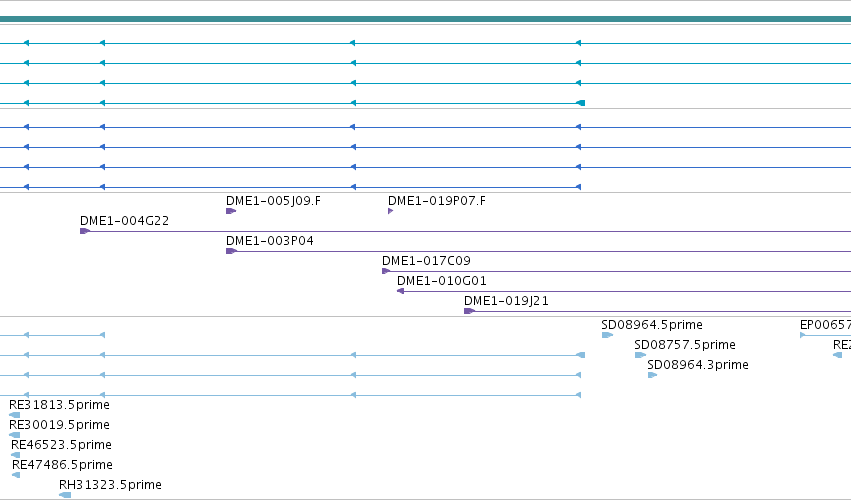Select the DME1-010G01 clone label
Image resolution: width=851 pixels, height=500 pixels.
(442, 281)
